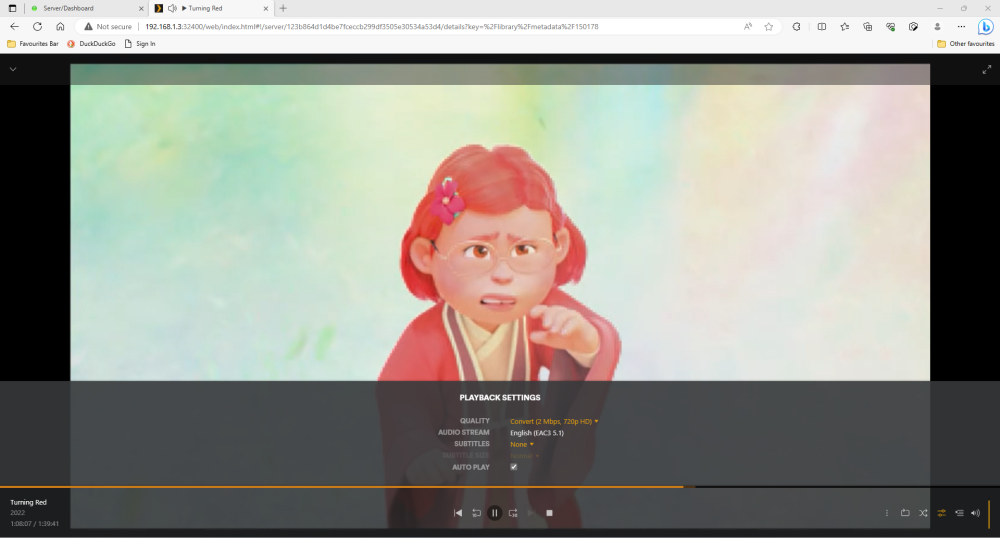Skip forward thirty seconds in the video
This screenshot has width=1000, height=538.
coord(513,513)
